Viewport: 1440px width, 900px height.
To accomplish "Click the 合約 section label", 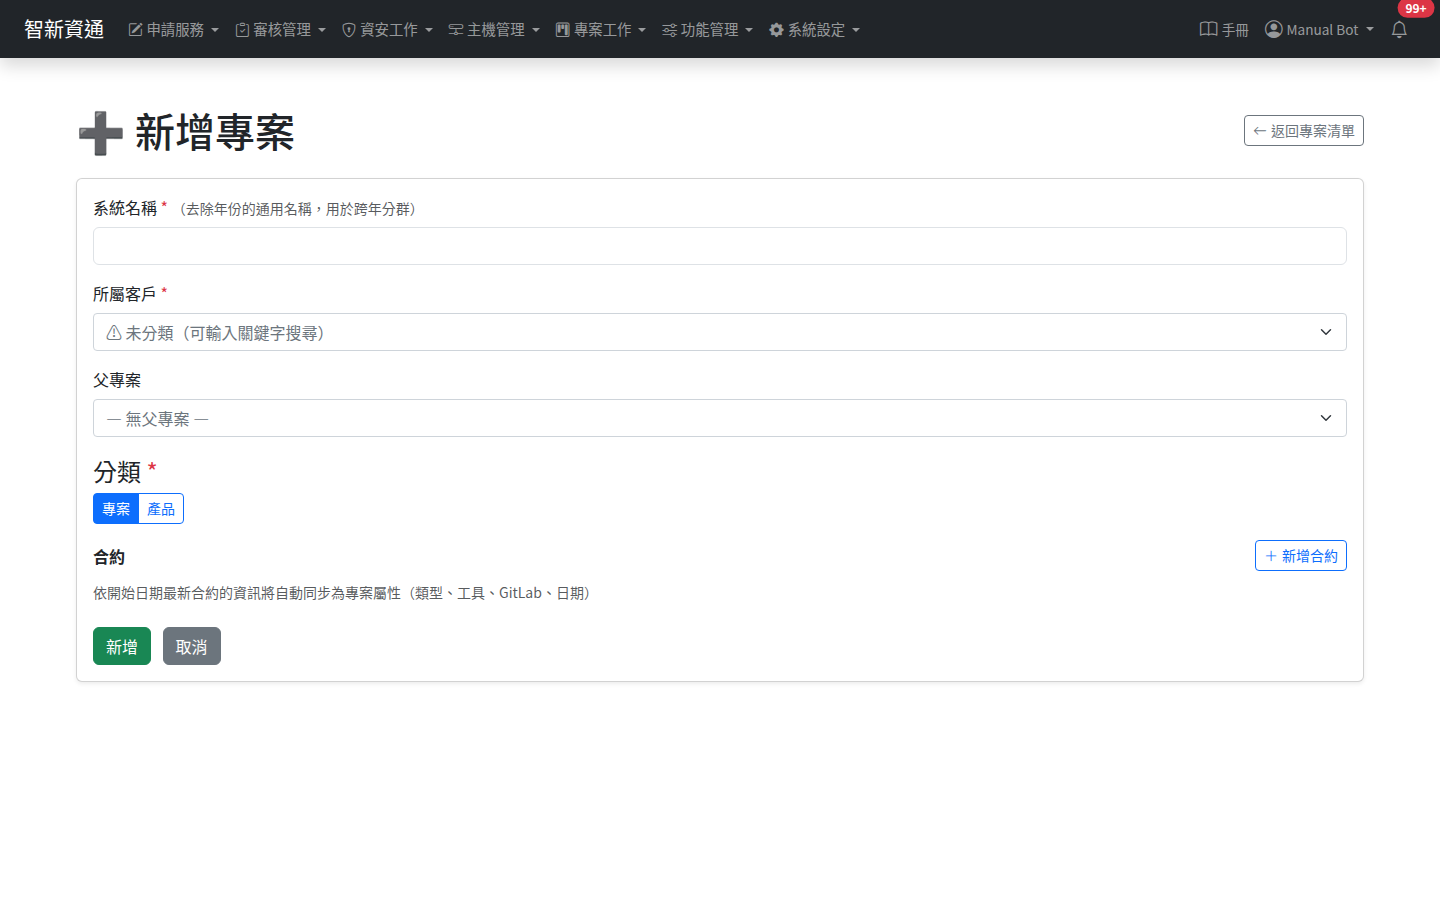I will (109, 557).
